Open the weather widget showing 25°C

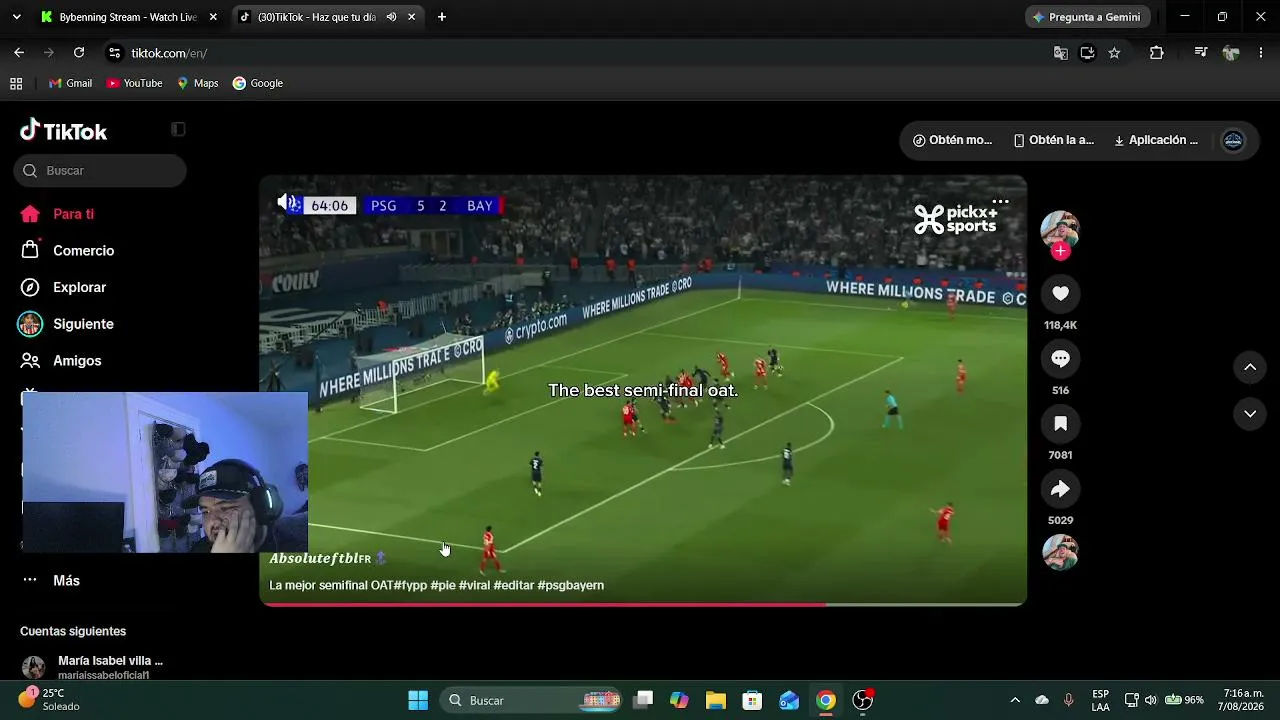tap(49, 699)
